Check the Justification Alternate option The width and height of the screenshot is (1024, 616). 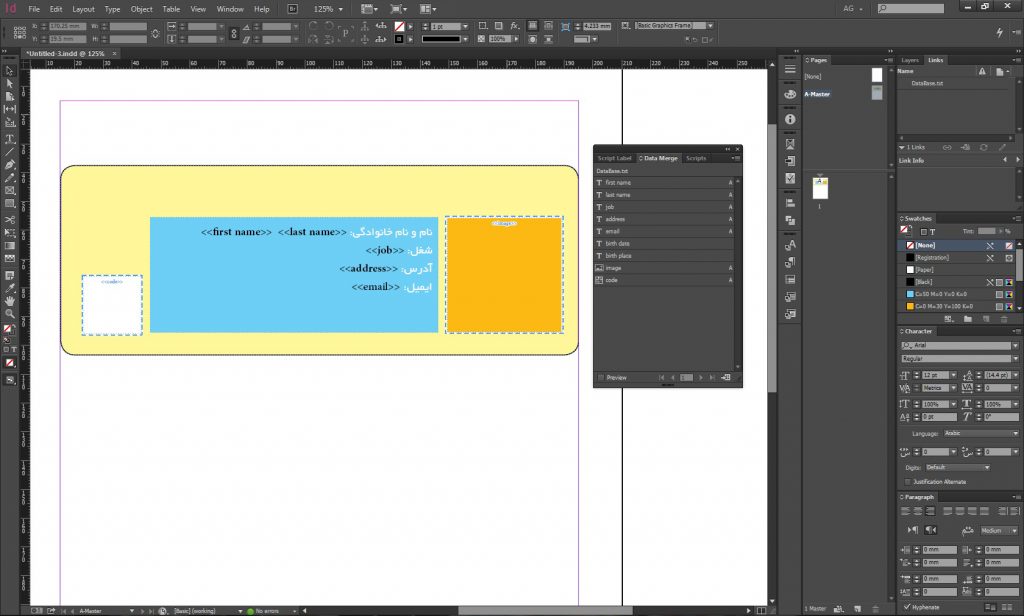(x=907, y=481)
